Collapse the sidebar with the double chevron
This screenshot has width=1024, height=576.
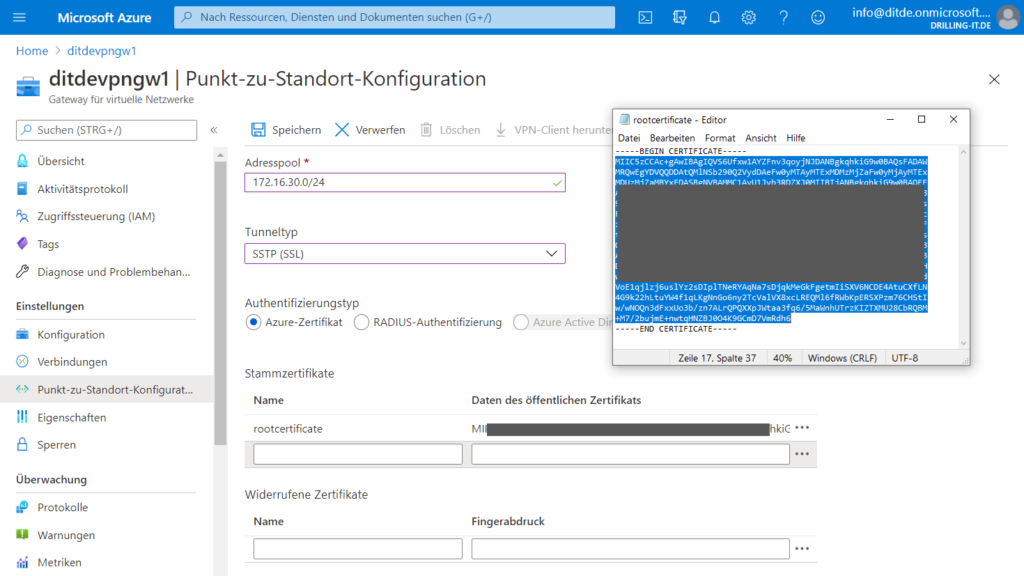coord(214,130)
